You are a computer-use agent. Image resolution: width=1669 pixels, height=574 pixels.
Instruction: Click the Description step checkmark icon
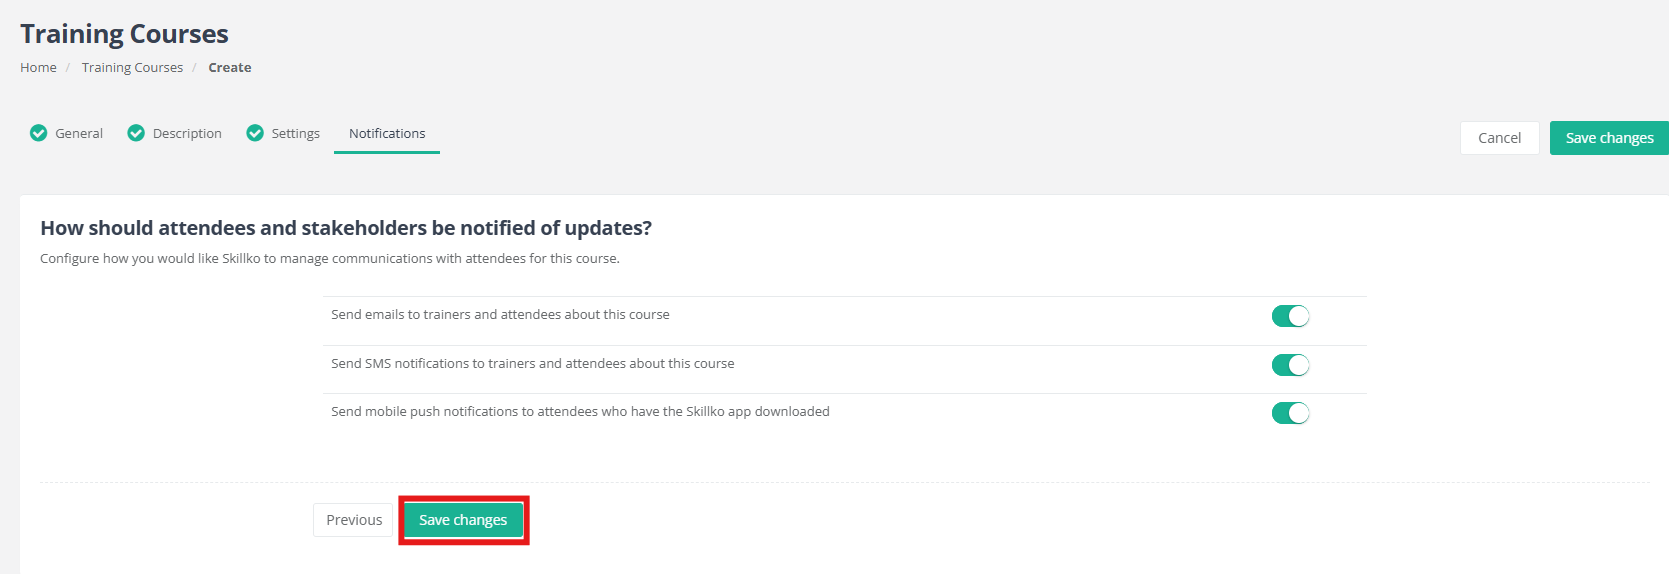tap(136, 133)
